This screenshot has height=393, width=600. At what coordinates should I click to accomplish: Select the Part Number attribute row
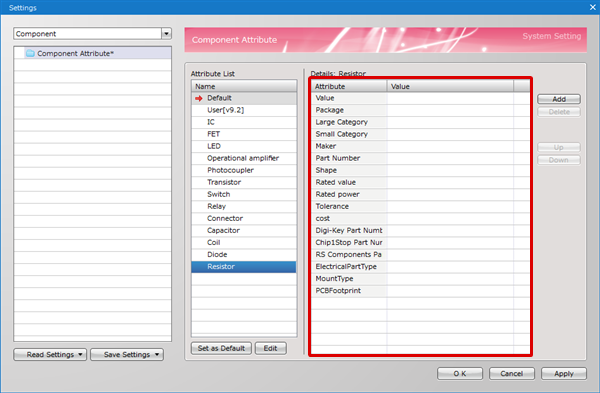[x=420, y=158]
